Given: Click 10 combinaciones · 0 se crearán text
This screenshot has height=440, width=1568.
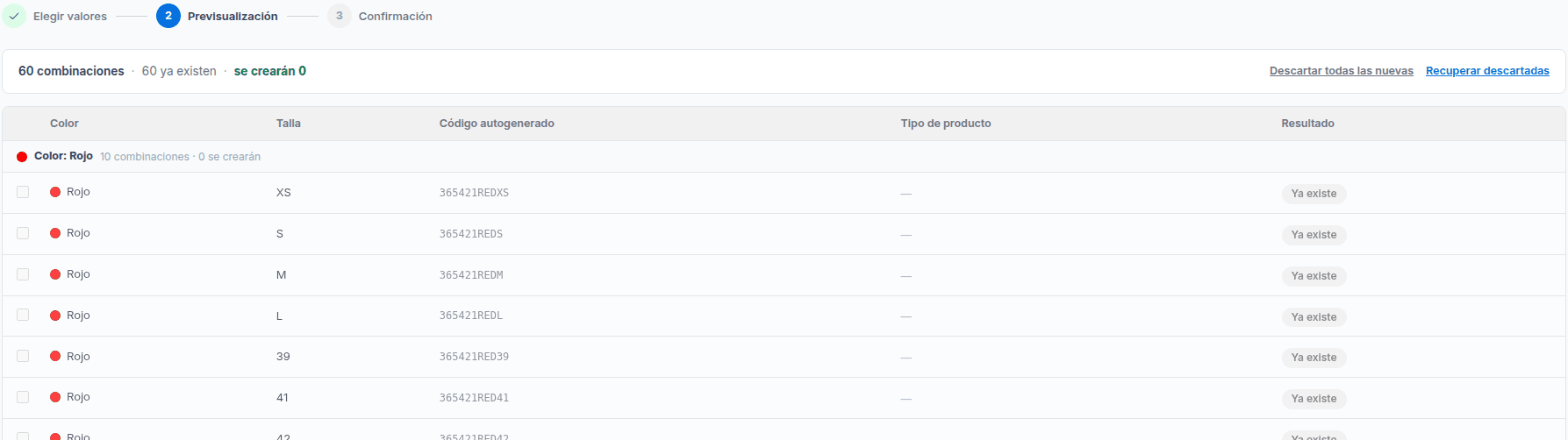Looking at the screenshot, I should [181, 157].
